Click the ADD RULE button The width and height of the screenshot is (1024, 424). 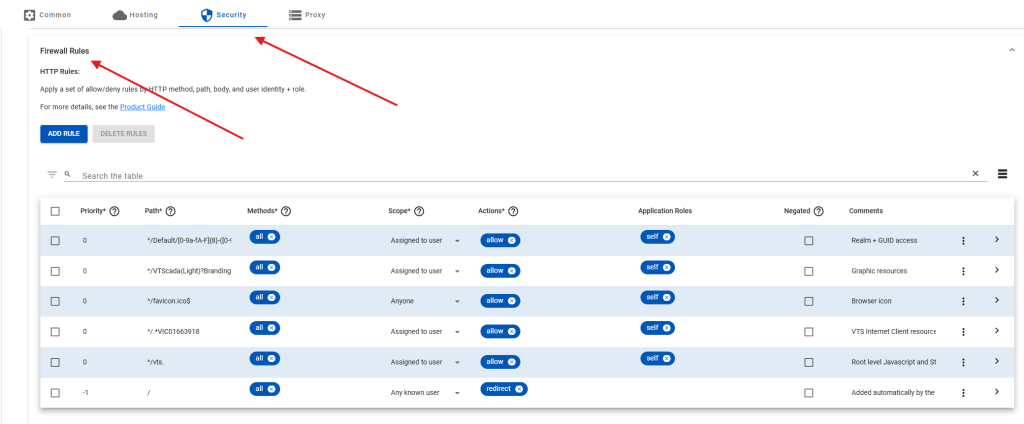click(64, 133)
